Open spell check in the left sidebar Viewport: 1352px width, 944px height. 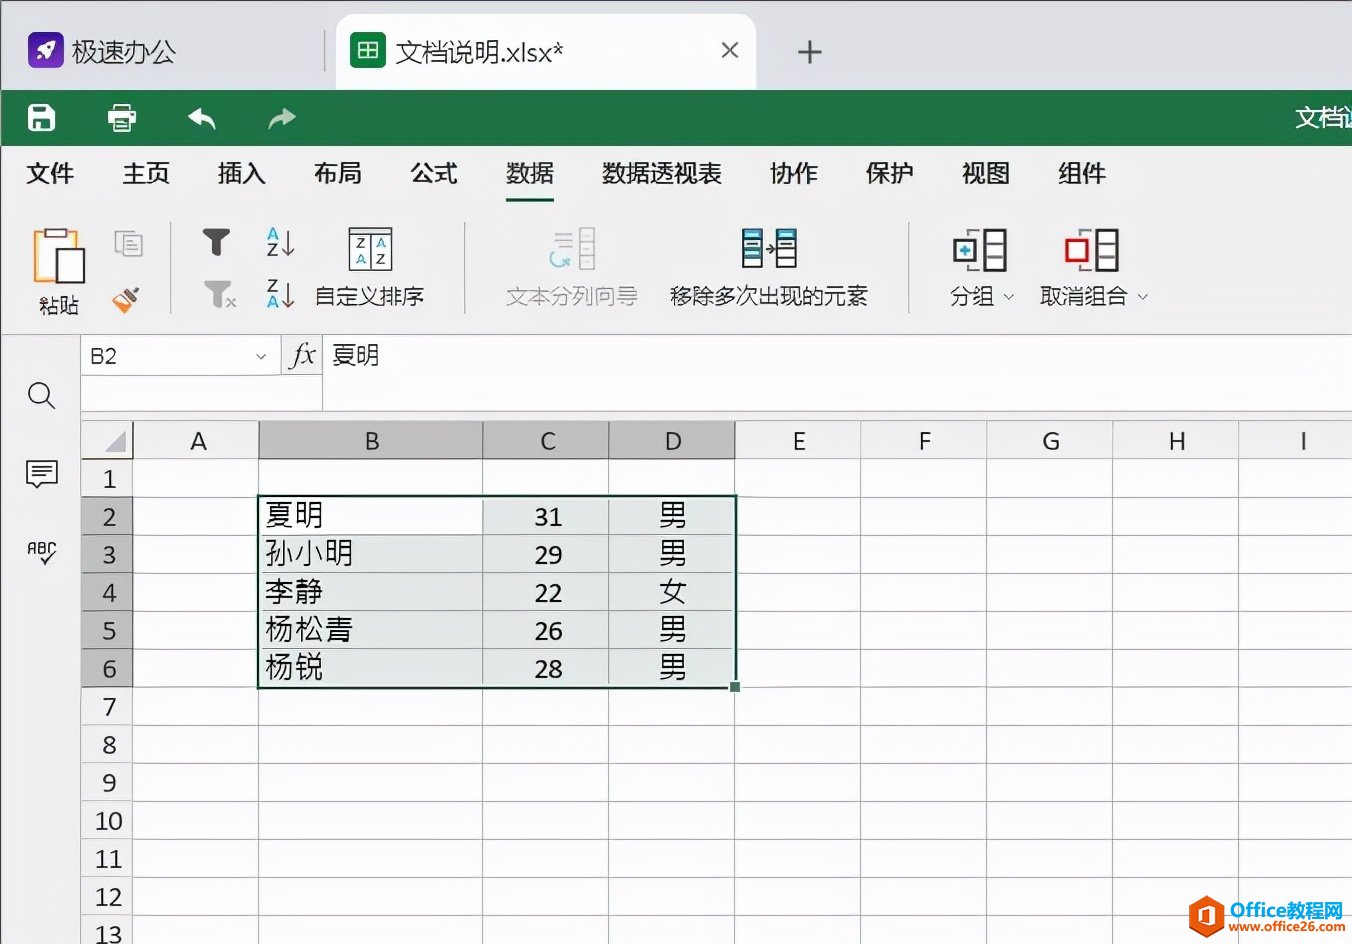tap(41, 551)
